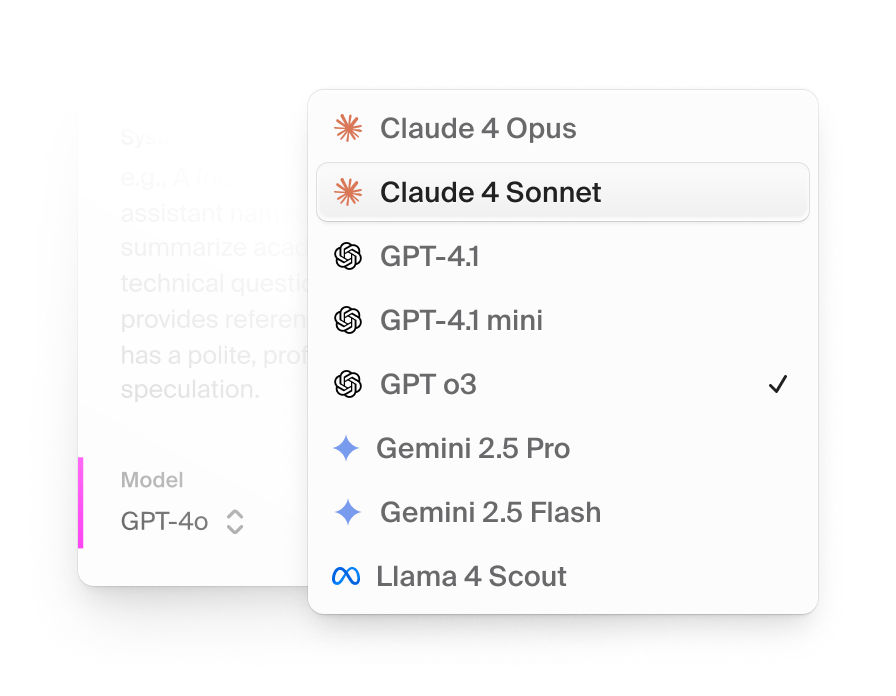896x696 pixels.
Task: Click the Claude starburst icon beside Opus
Action: (347, 128)
